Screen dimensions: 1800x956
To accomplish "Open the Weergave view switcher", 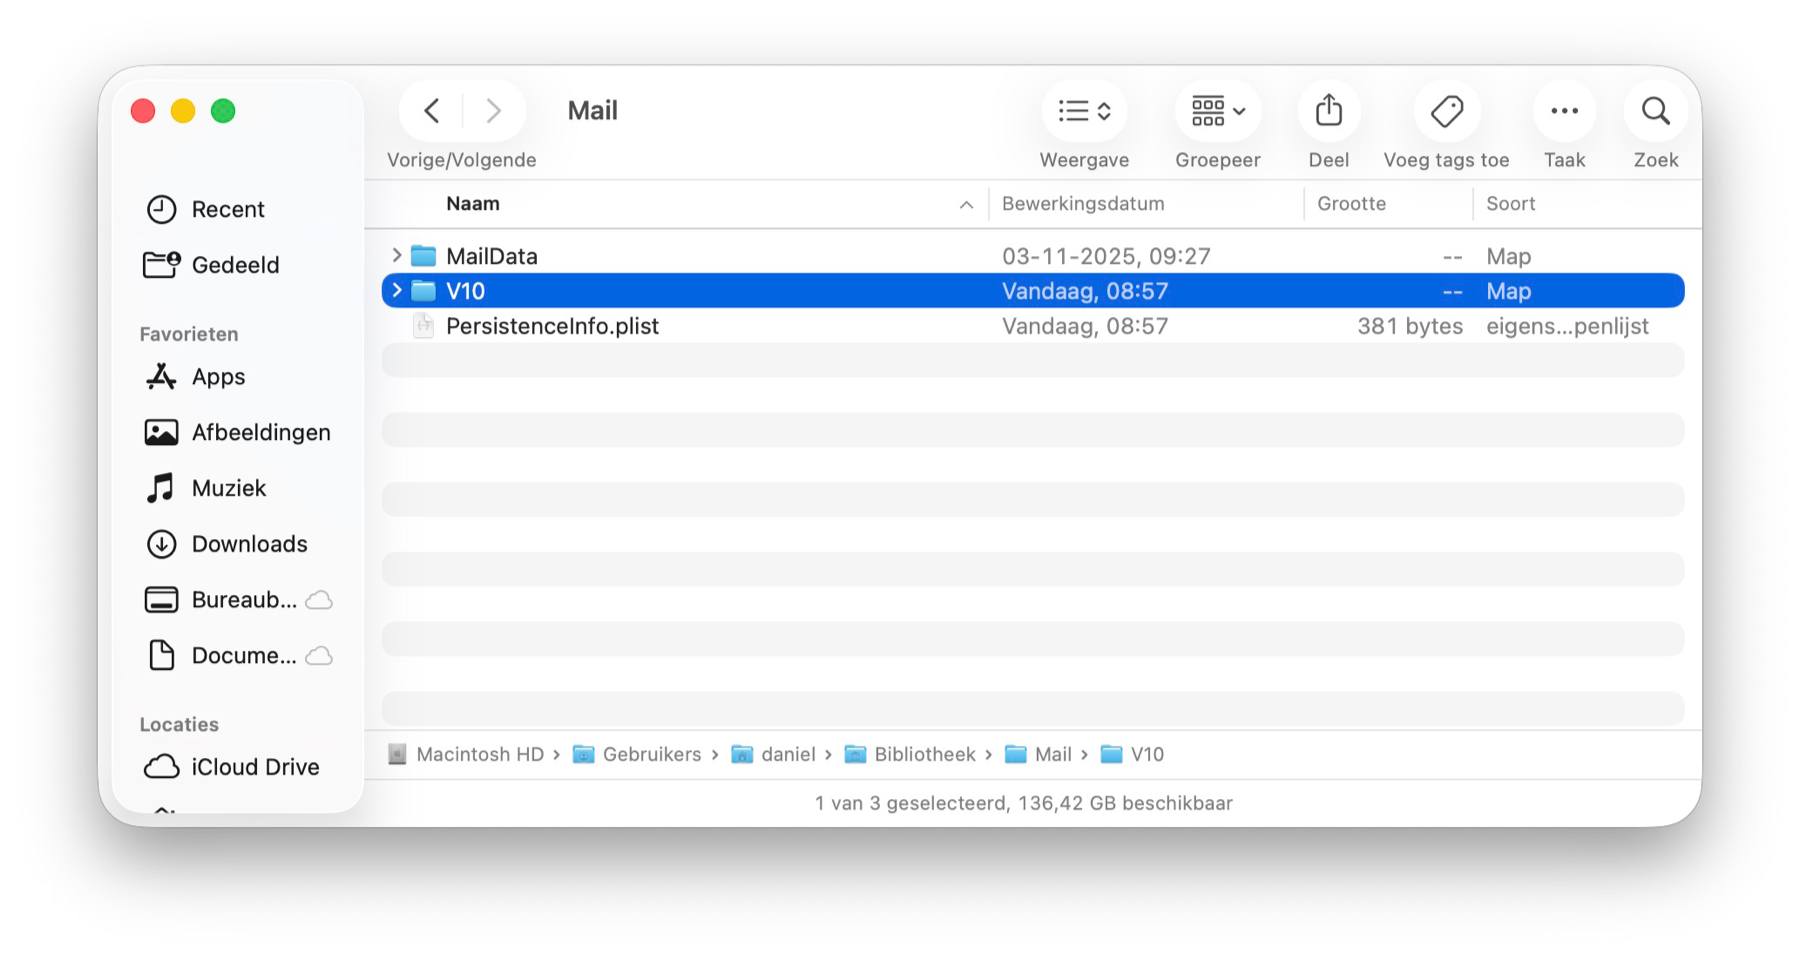I will tap(1084, 110).
